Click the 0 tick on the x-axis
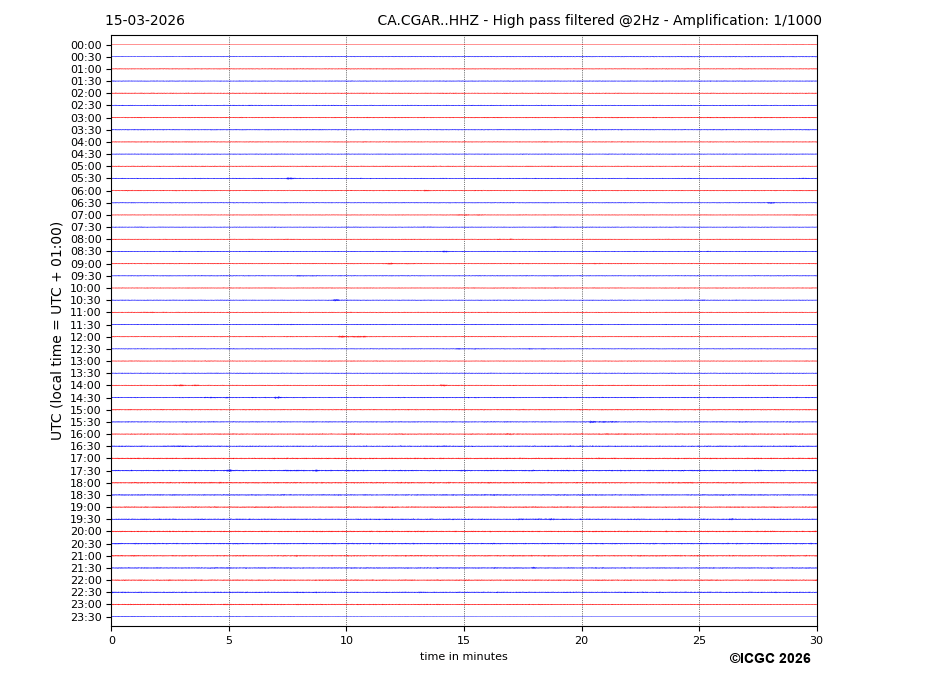927x696 pixels. tap(112, 640)
